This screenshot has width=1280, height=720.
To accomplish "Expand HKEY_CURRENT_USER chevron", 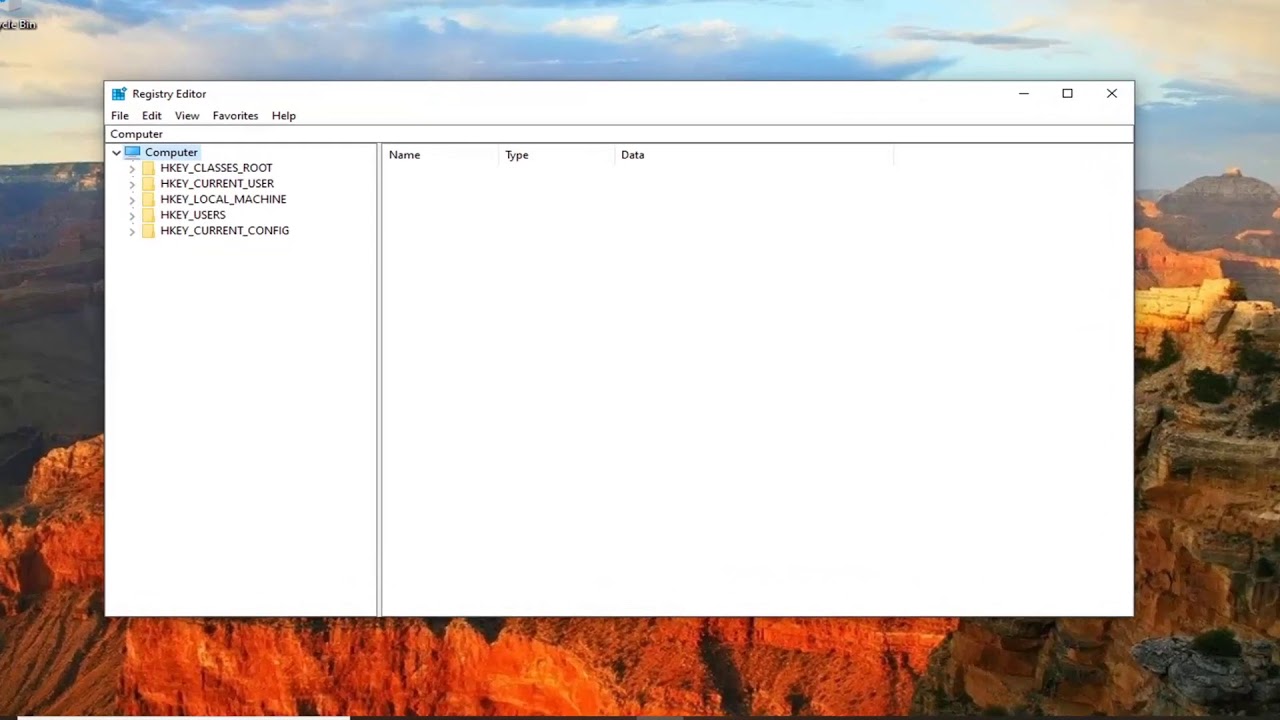I will pos(132,184).
